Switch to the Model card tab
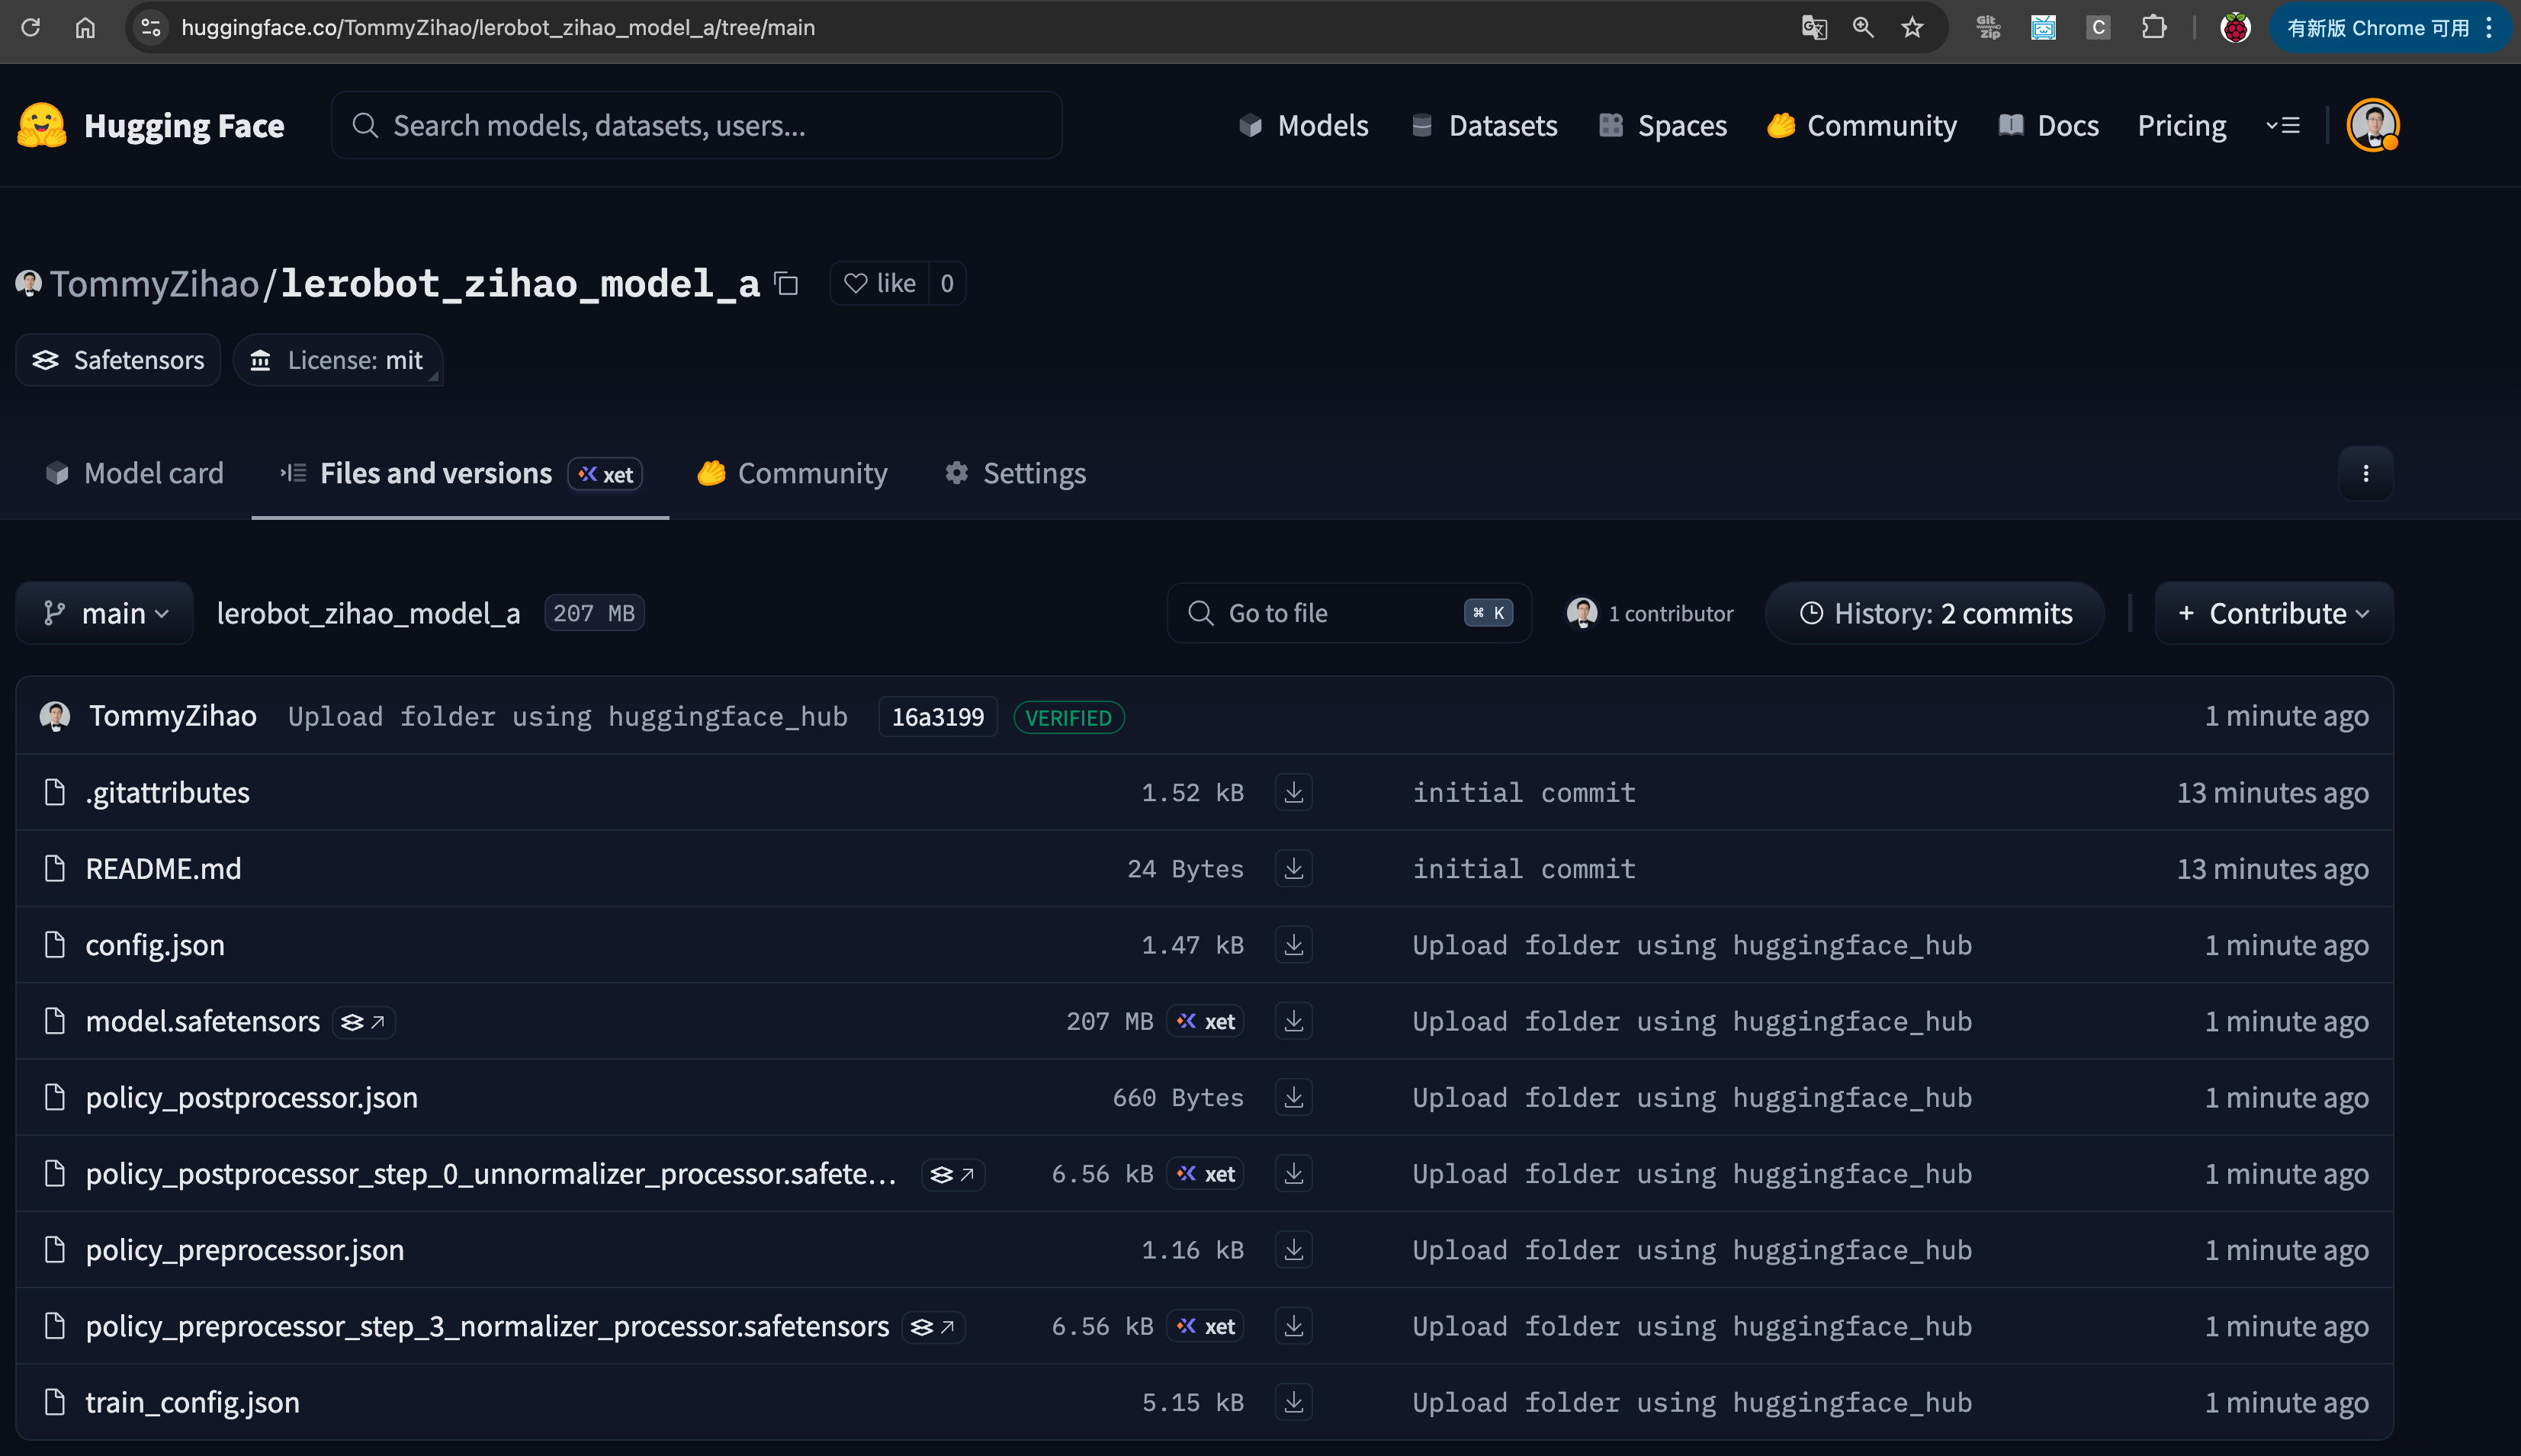 pyautogui.click(x=134, y=473)
